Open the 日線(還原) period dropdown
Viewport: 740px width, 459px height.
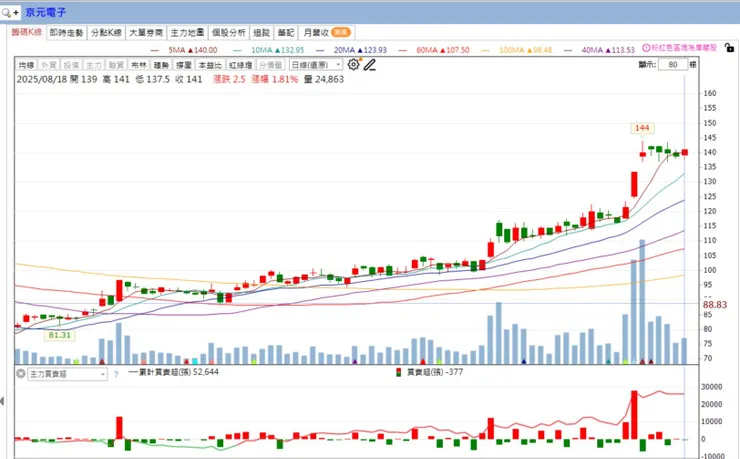316,65
